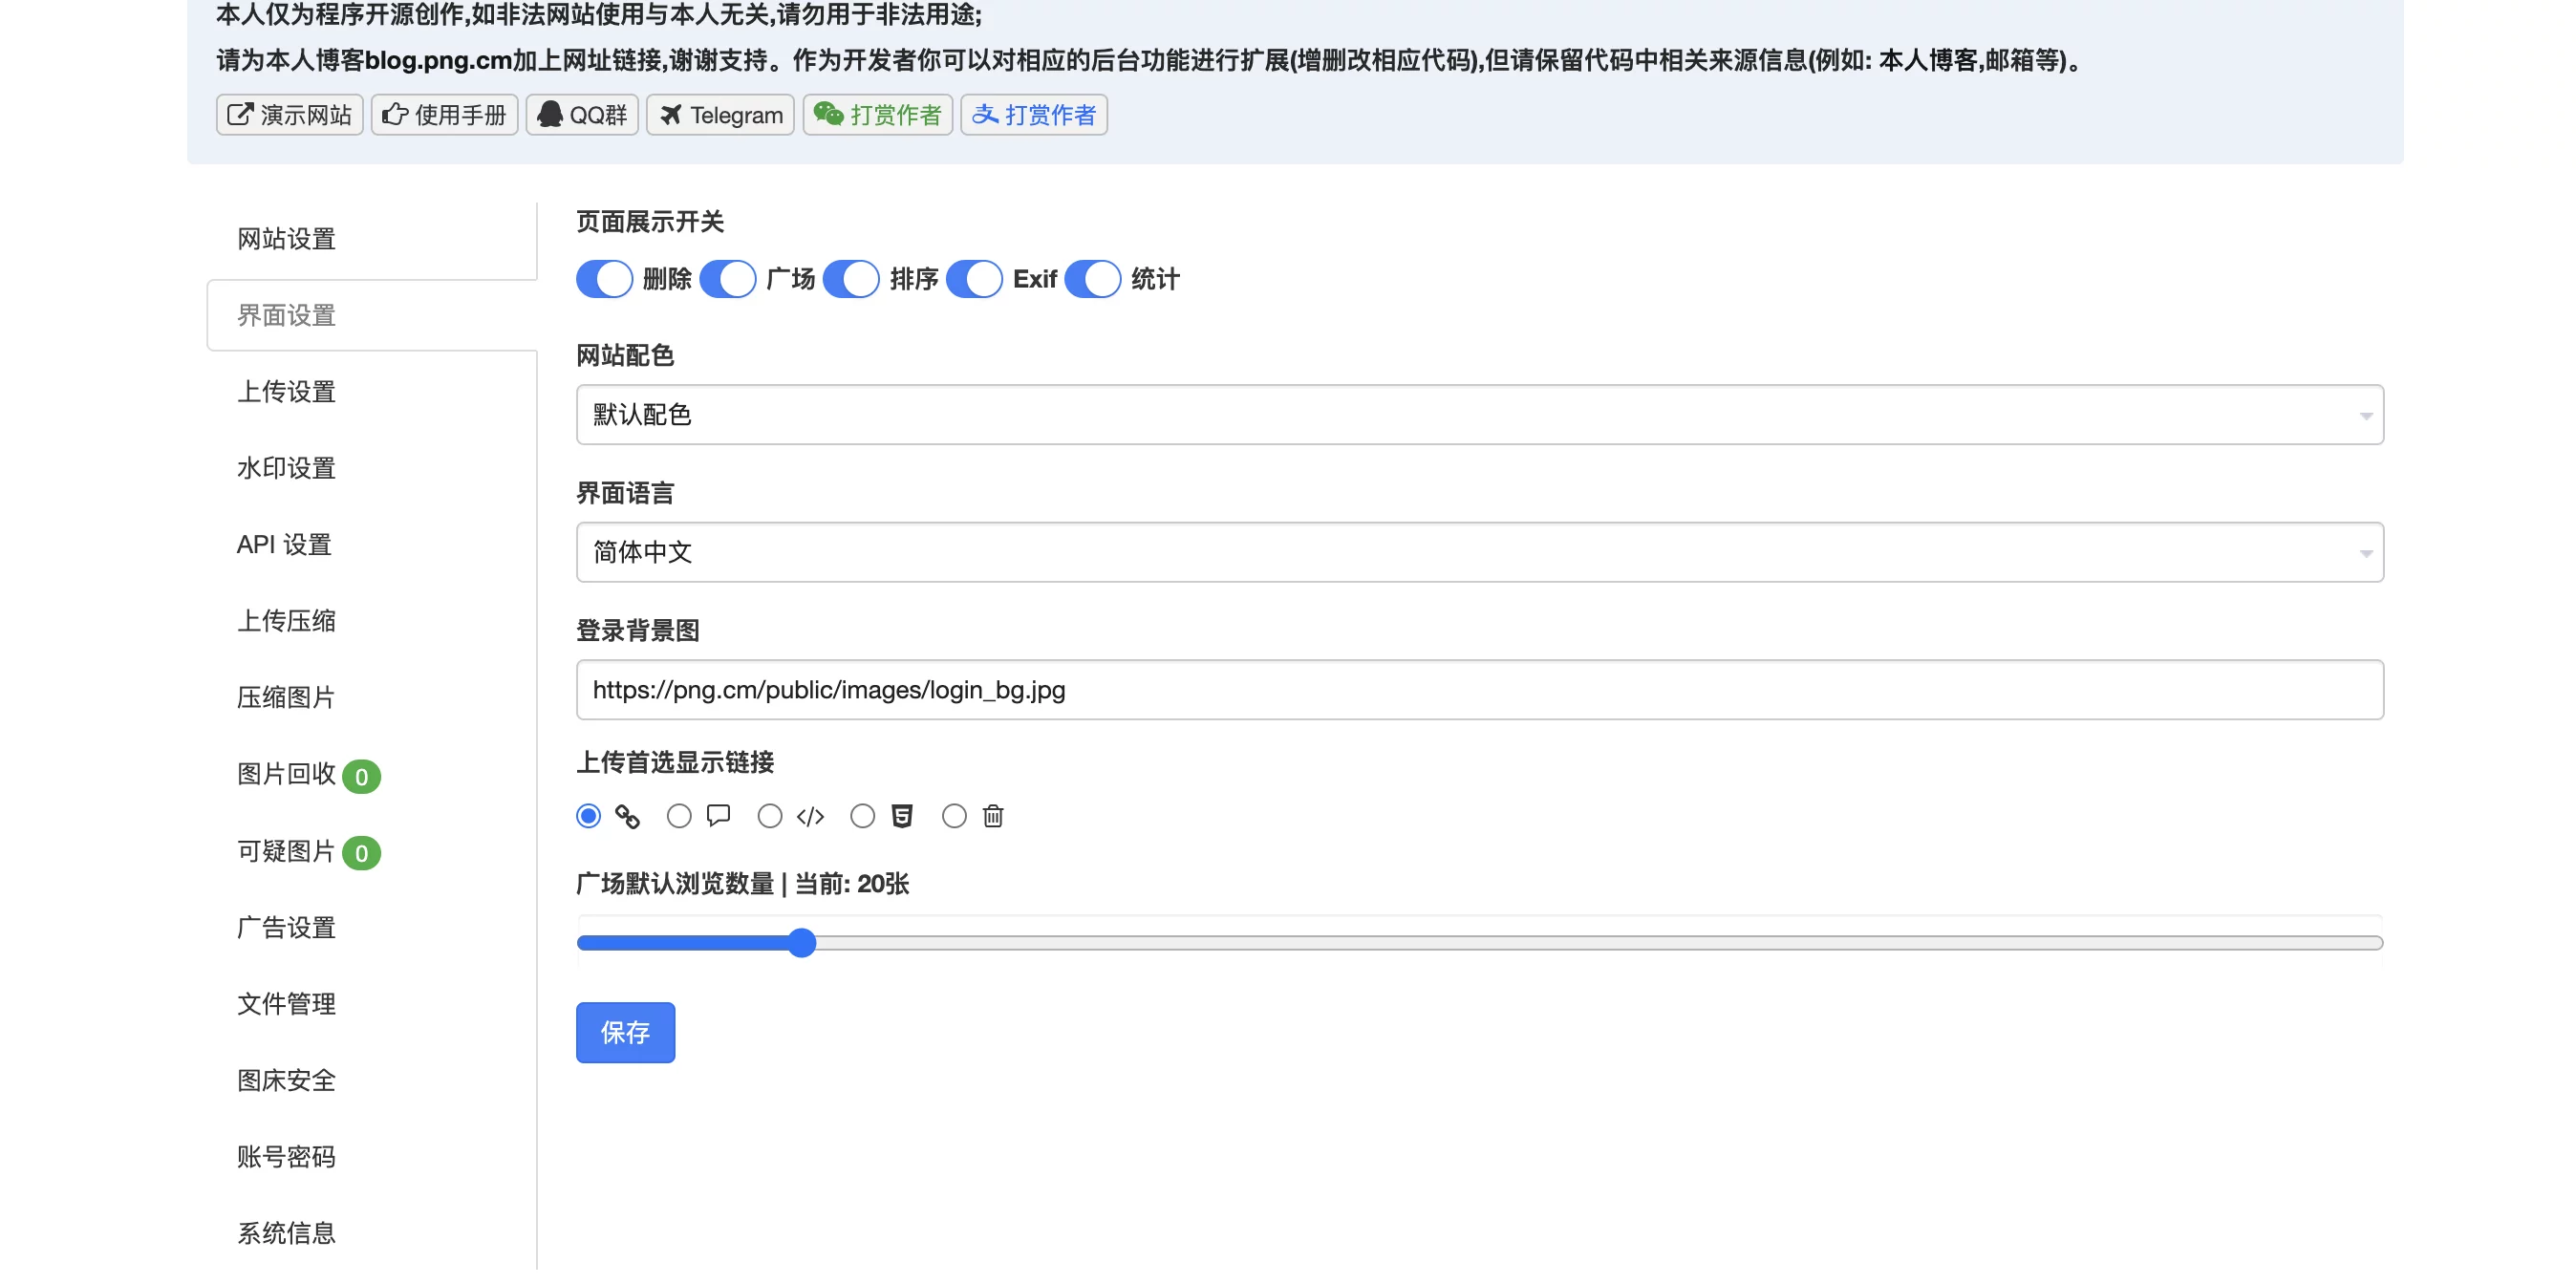Click the QQ群 button

pos(582,115)
